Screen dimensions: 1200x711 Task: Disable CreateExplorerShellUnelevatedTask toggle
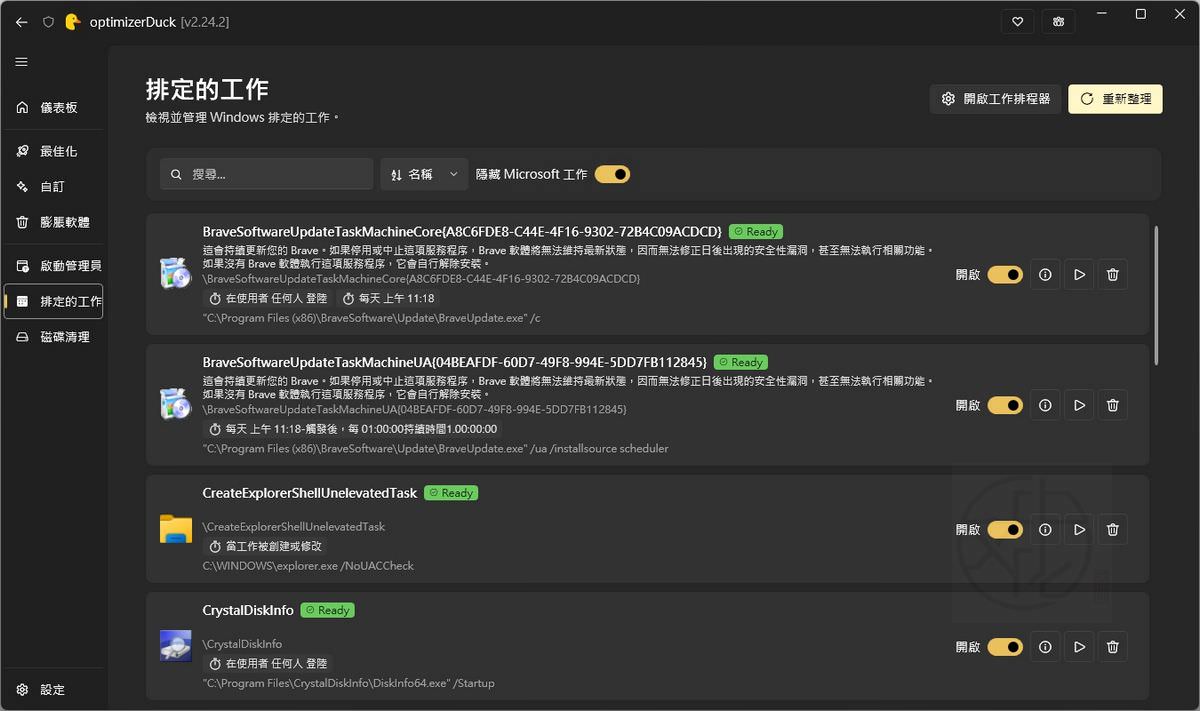click(1005, 529)
